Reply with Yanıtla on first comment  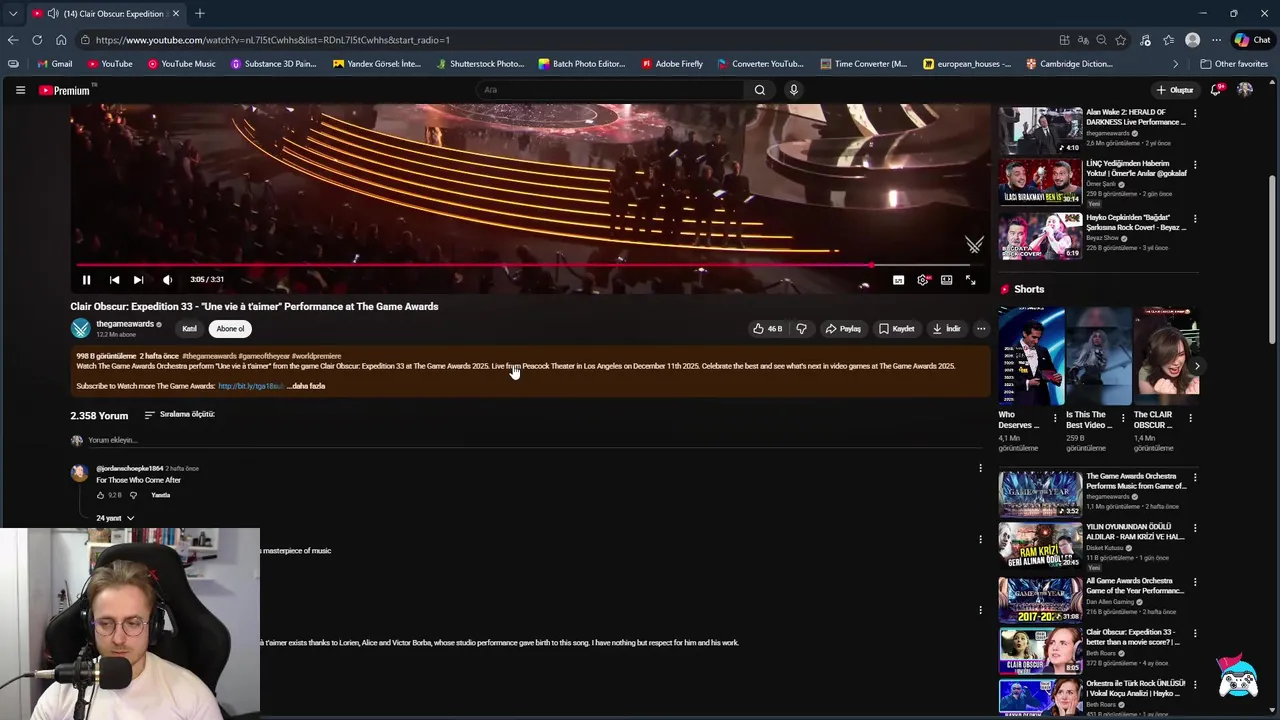pos(160,495)
